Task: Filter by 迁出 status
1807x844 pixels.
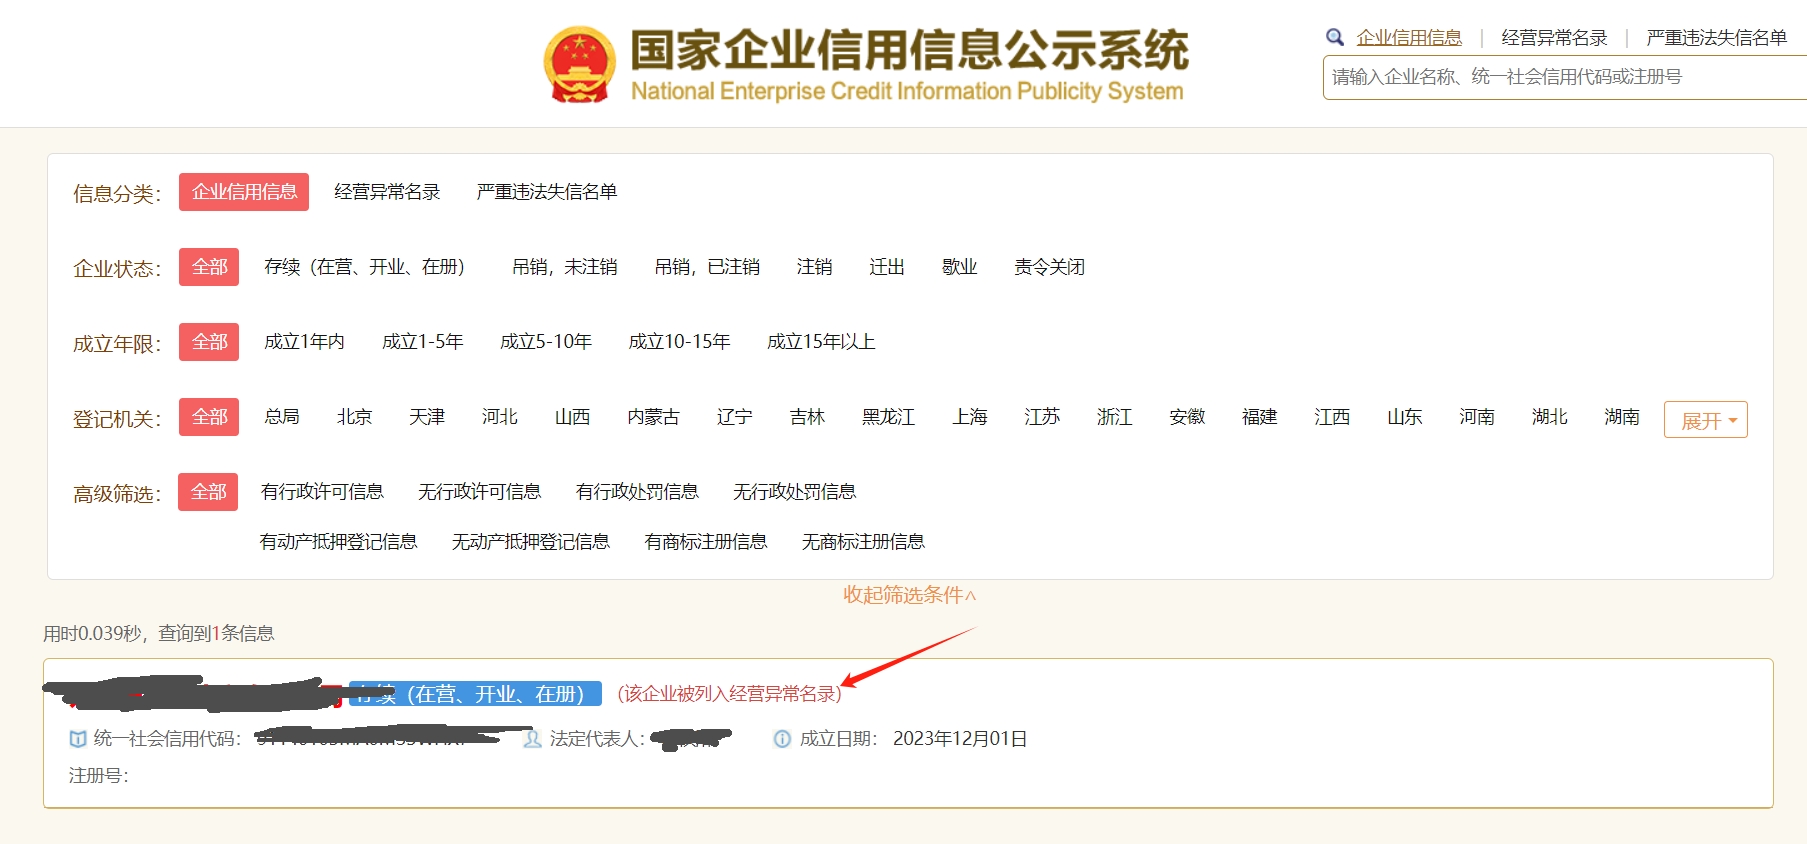Action: click(887, 267)
